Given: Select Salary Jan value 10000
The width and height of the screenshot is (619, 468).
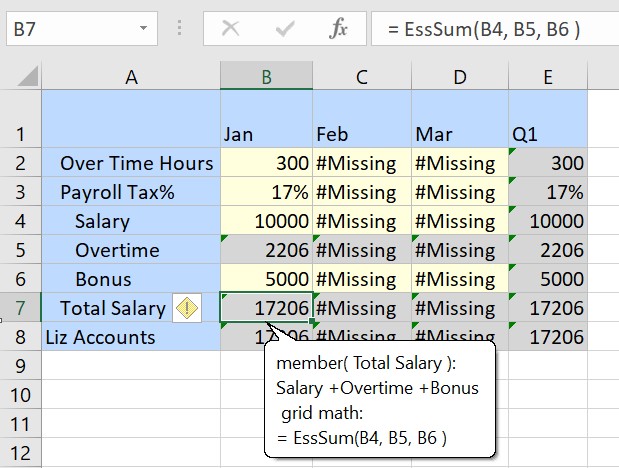Looking at the screenshot, I should pyautogui.click(x=266, y=221).
